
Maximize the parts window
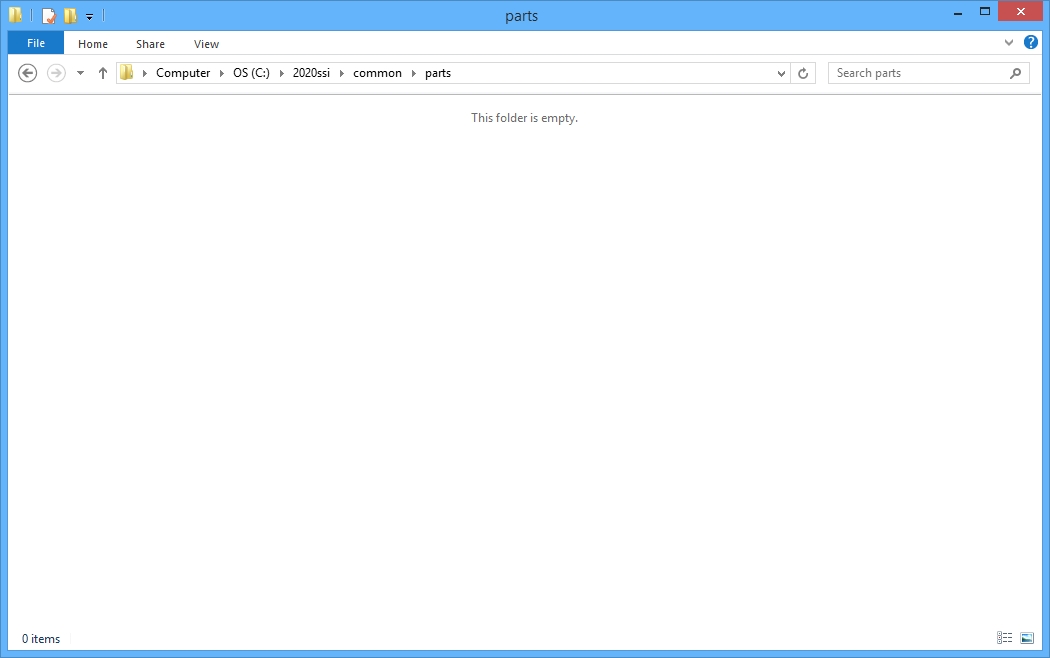pyautogui.click(x=984, y=11)
